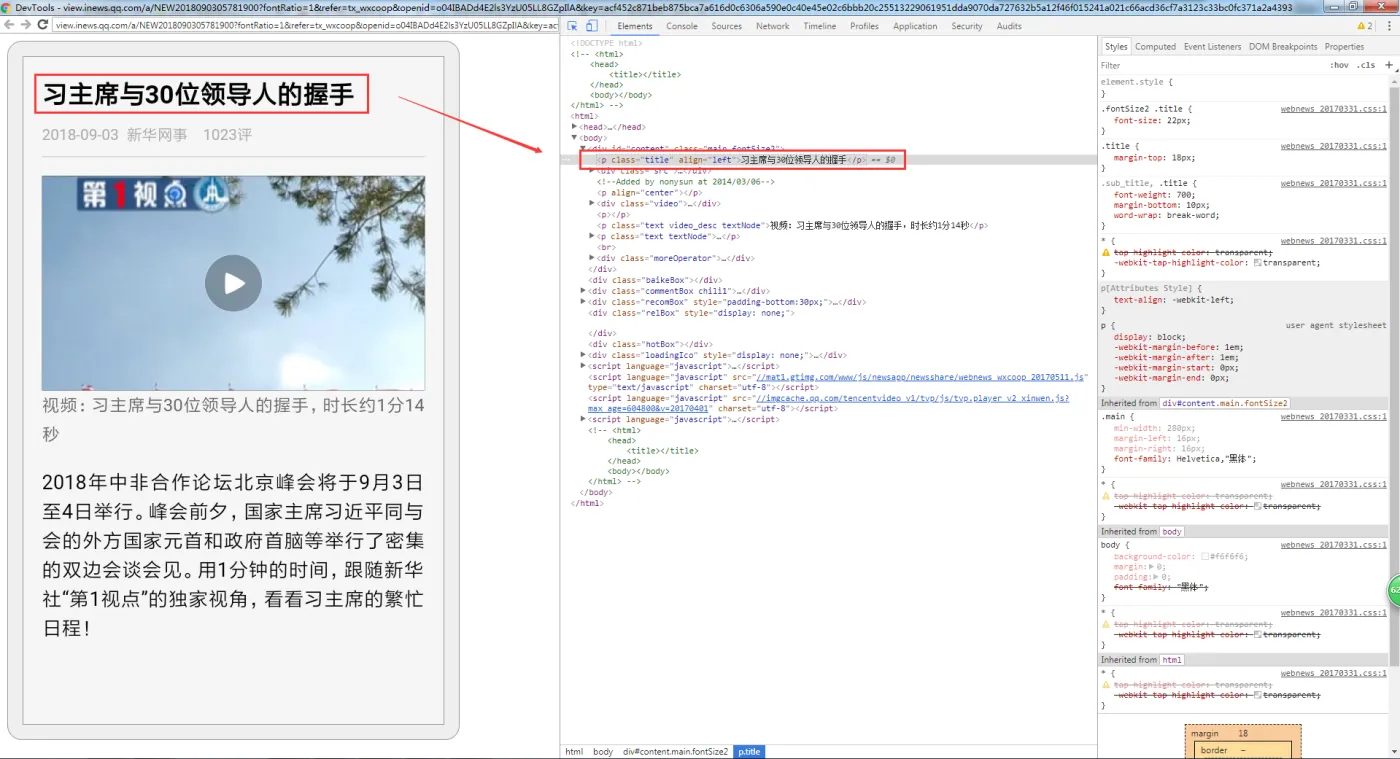Expand the margin shorthand in body rule
The width and height of the screenshot is (1400, 759).
[x=1152, y=566]
